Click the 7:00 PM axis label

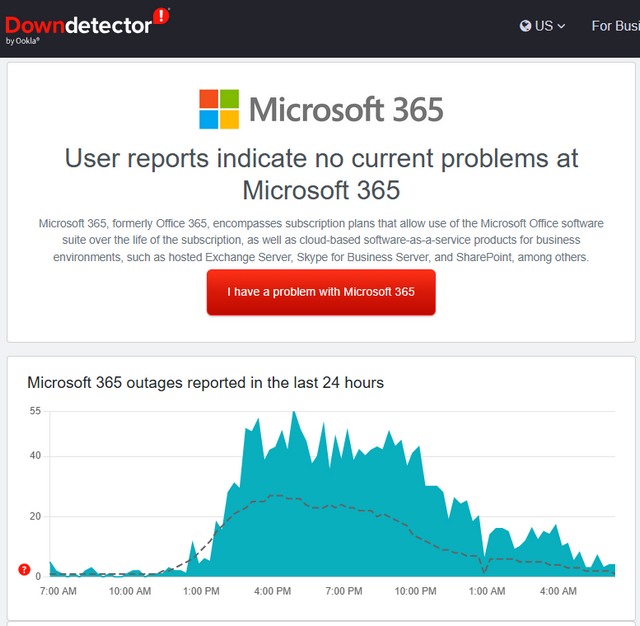(x=344, y=591)
